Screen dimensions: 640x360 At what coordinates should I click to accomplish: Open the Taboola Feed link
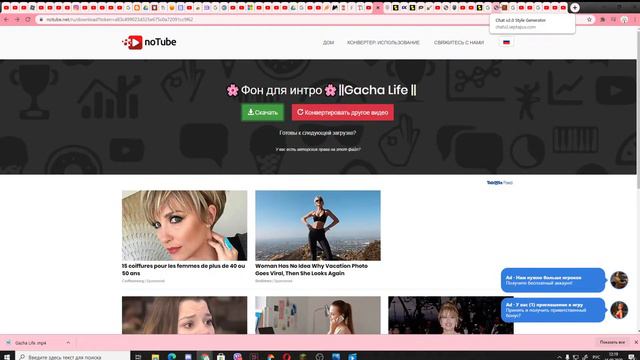pyautogui.click(x=500, y=182)
